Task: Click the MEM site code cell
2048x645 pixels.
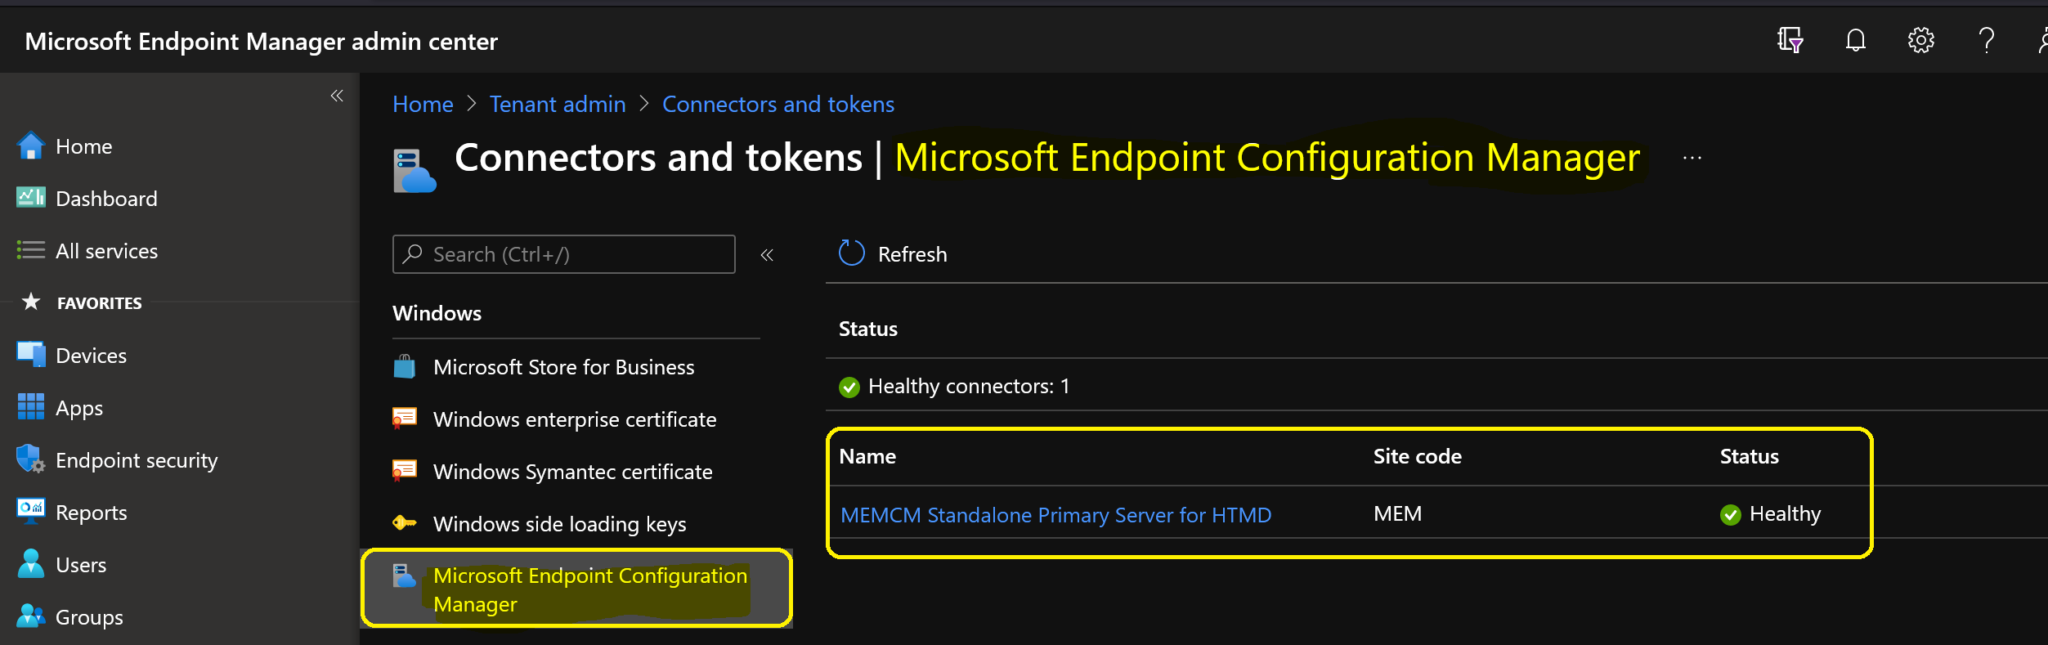Action: pos(1397,513)
